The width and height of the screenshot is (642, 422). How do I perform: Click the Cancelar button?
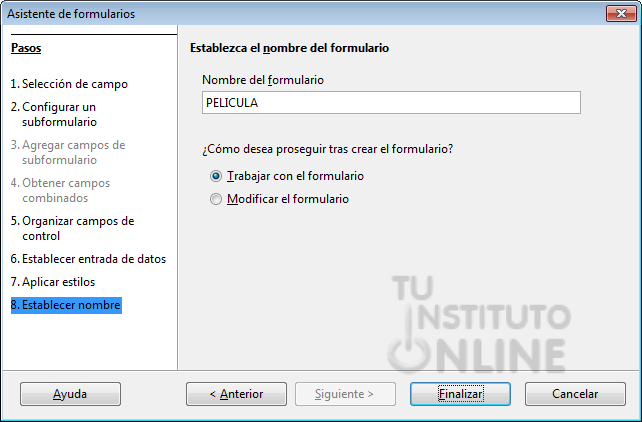click(575, 394)
